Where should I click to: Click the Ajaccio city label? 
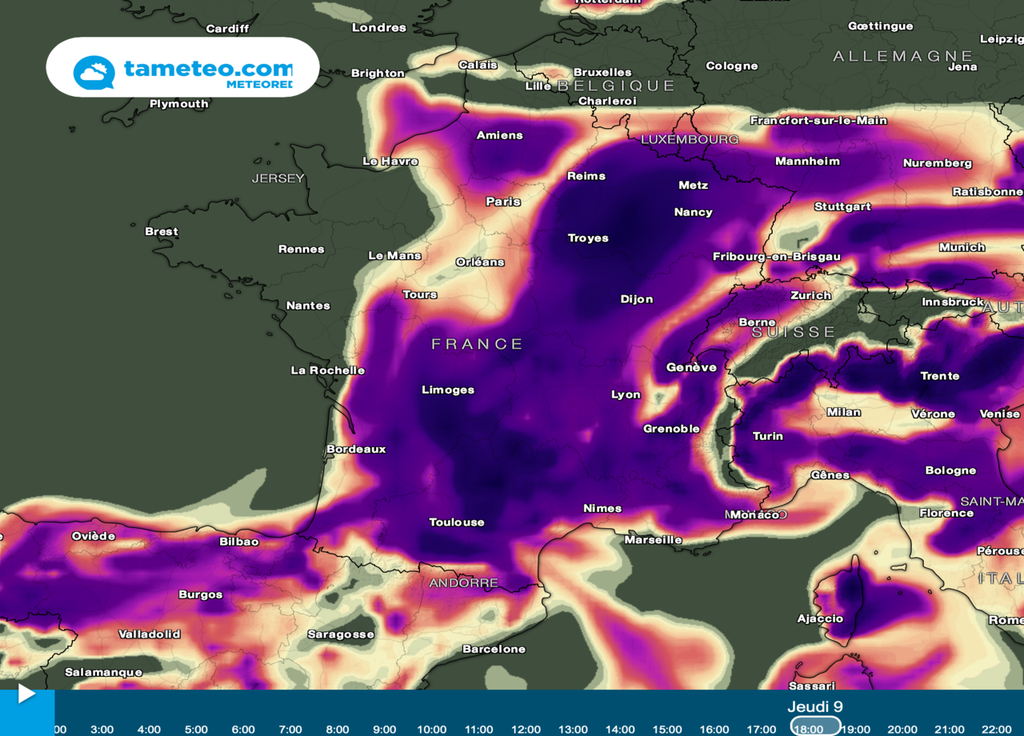pyautogui.click(x=820, y=618)
